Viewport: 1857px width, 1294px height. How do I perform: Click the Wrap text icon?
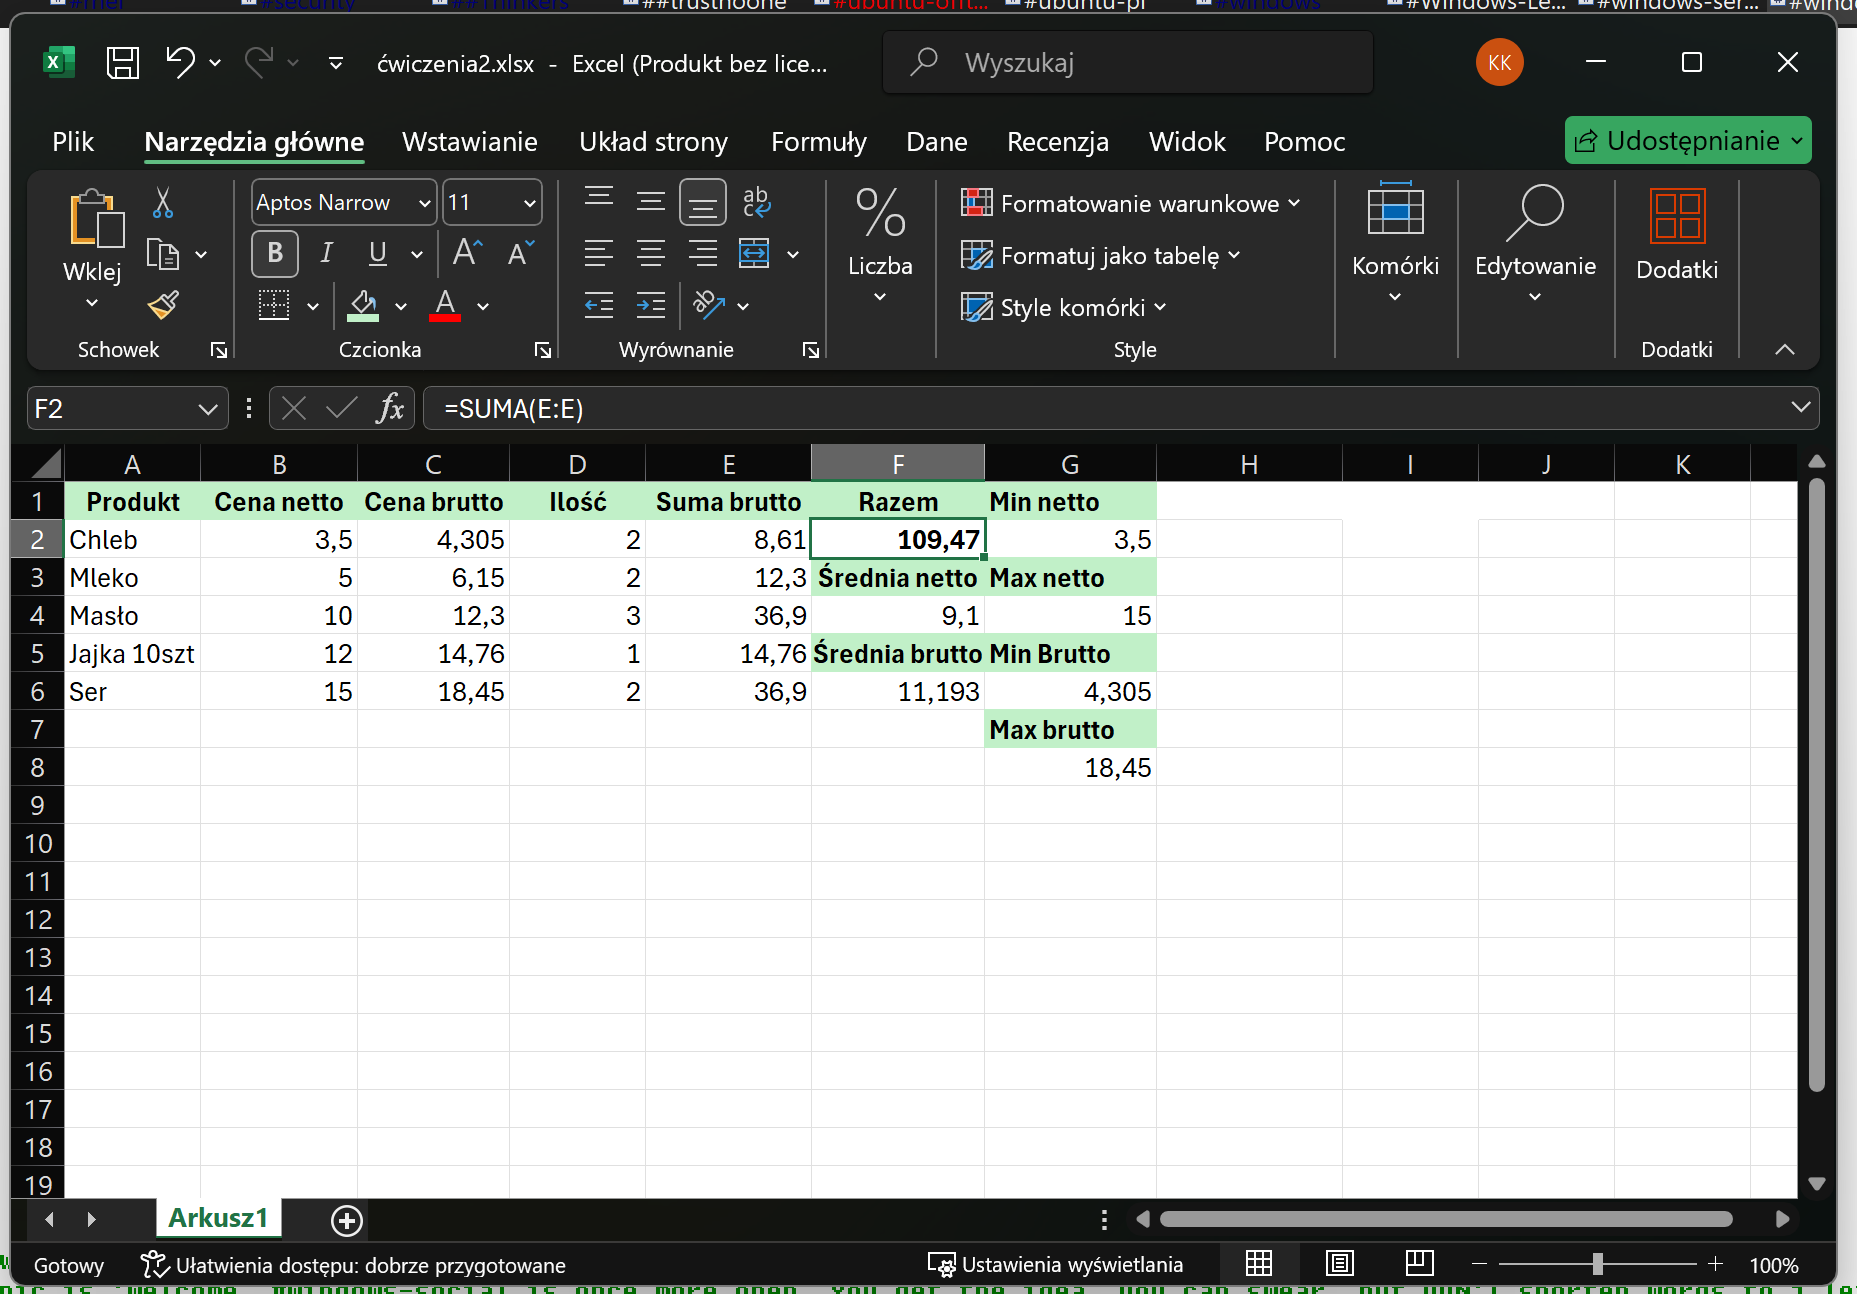coord(756,203)
